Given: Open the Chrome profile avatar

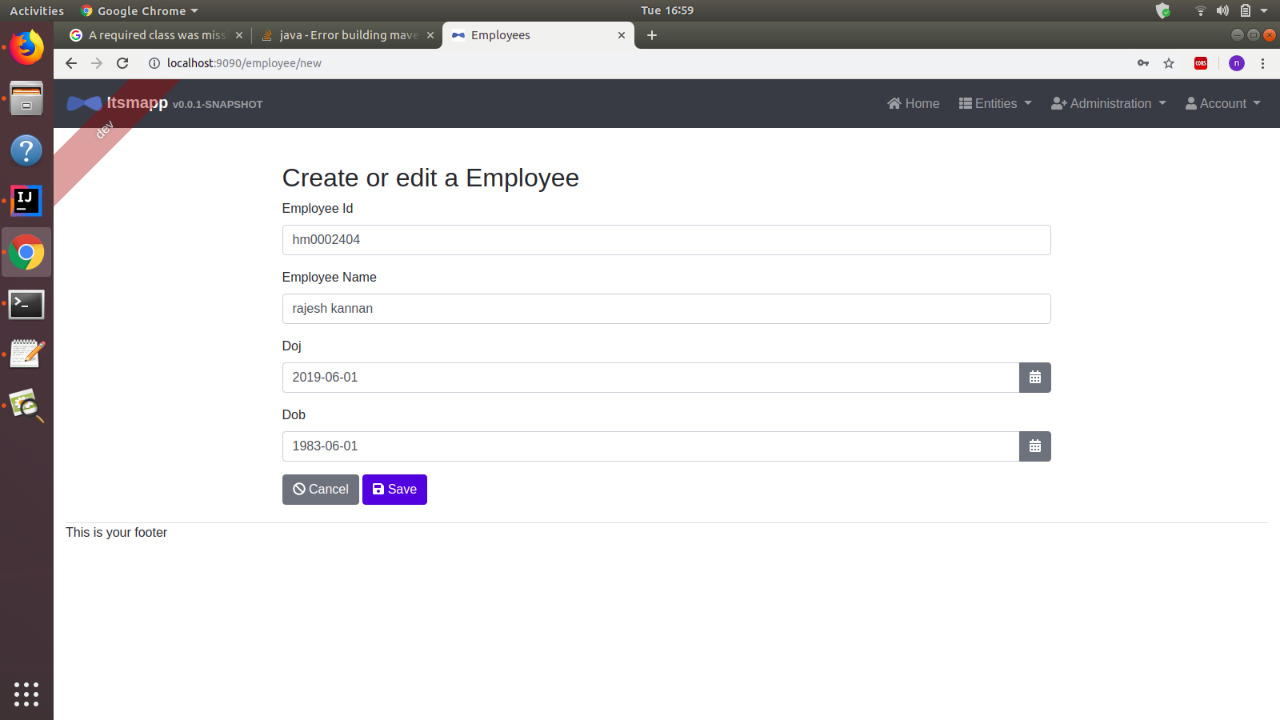Looking at the screenshot, I should pos(1237,63).
